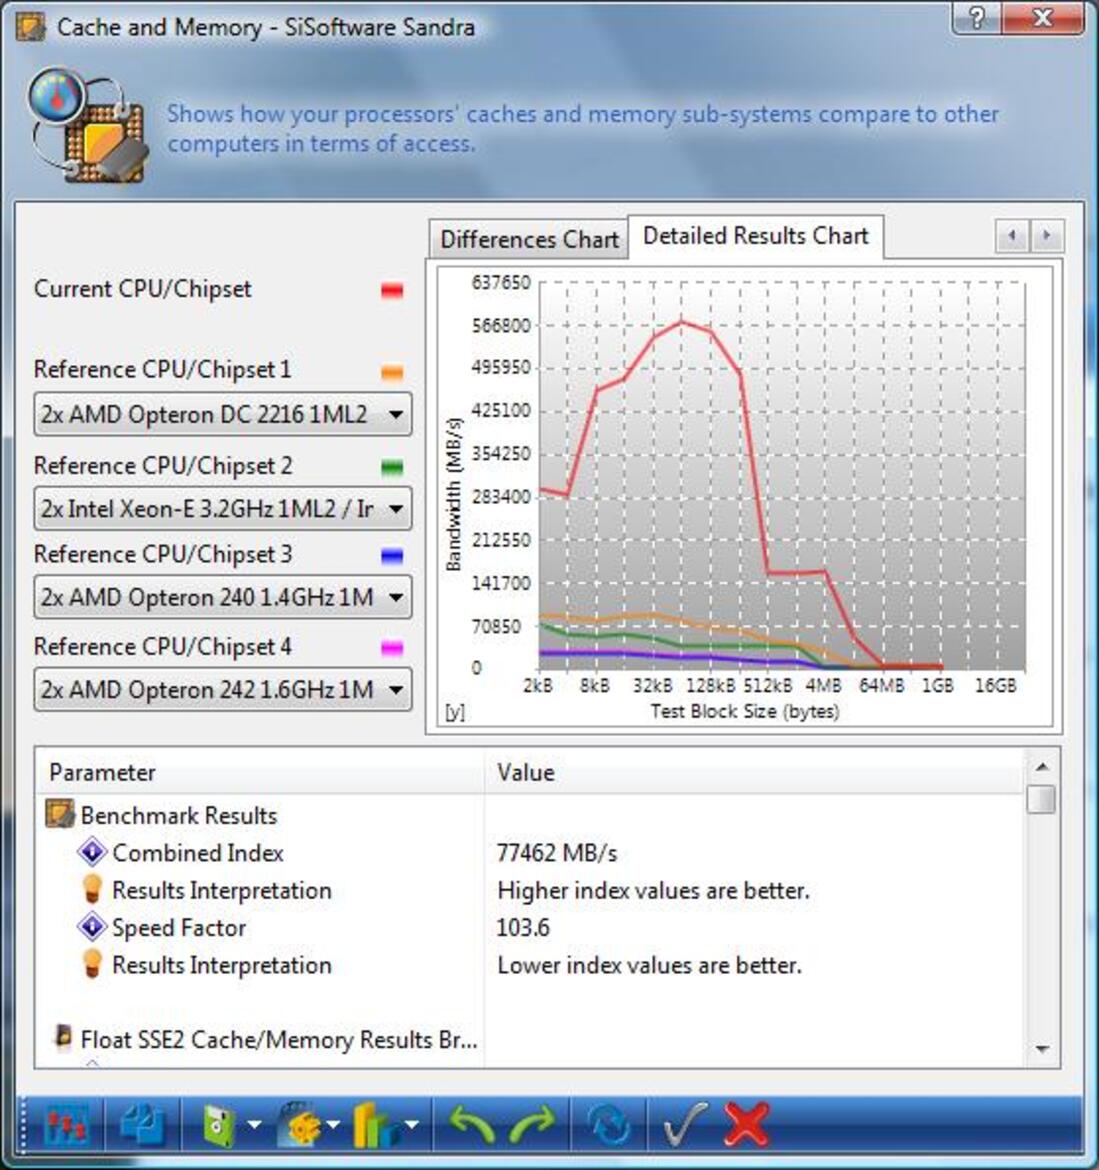Viewport: 1099px width, 1170px height.
Task: Click the magenta Reference 4 color swatch
Action: tap(392, 648)
